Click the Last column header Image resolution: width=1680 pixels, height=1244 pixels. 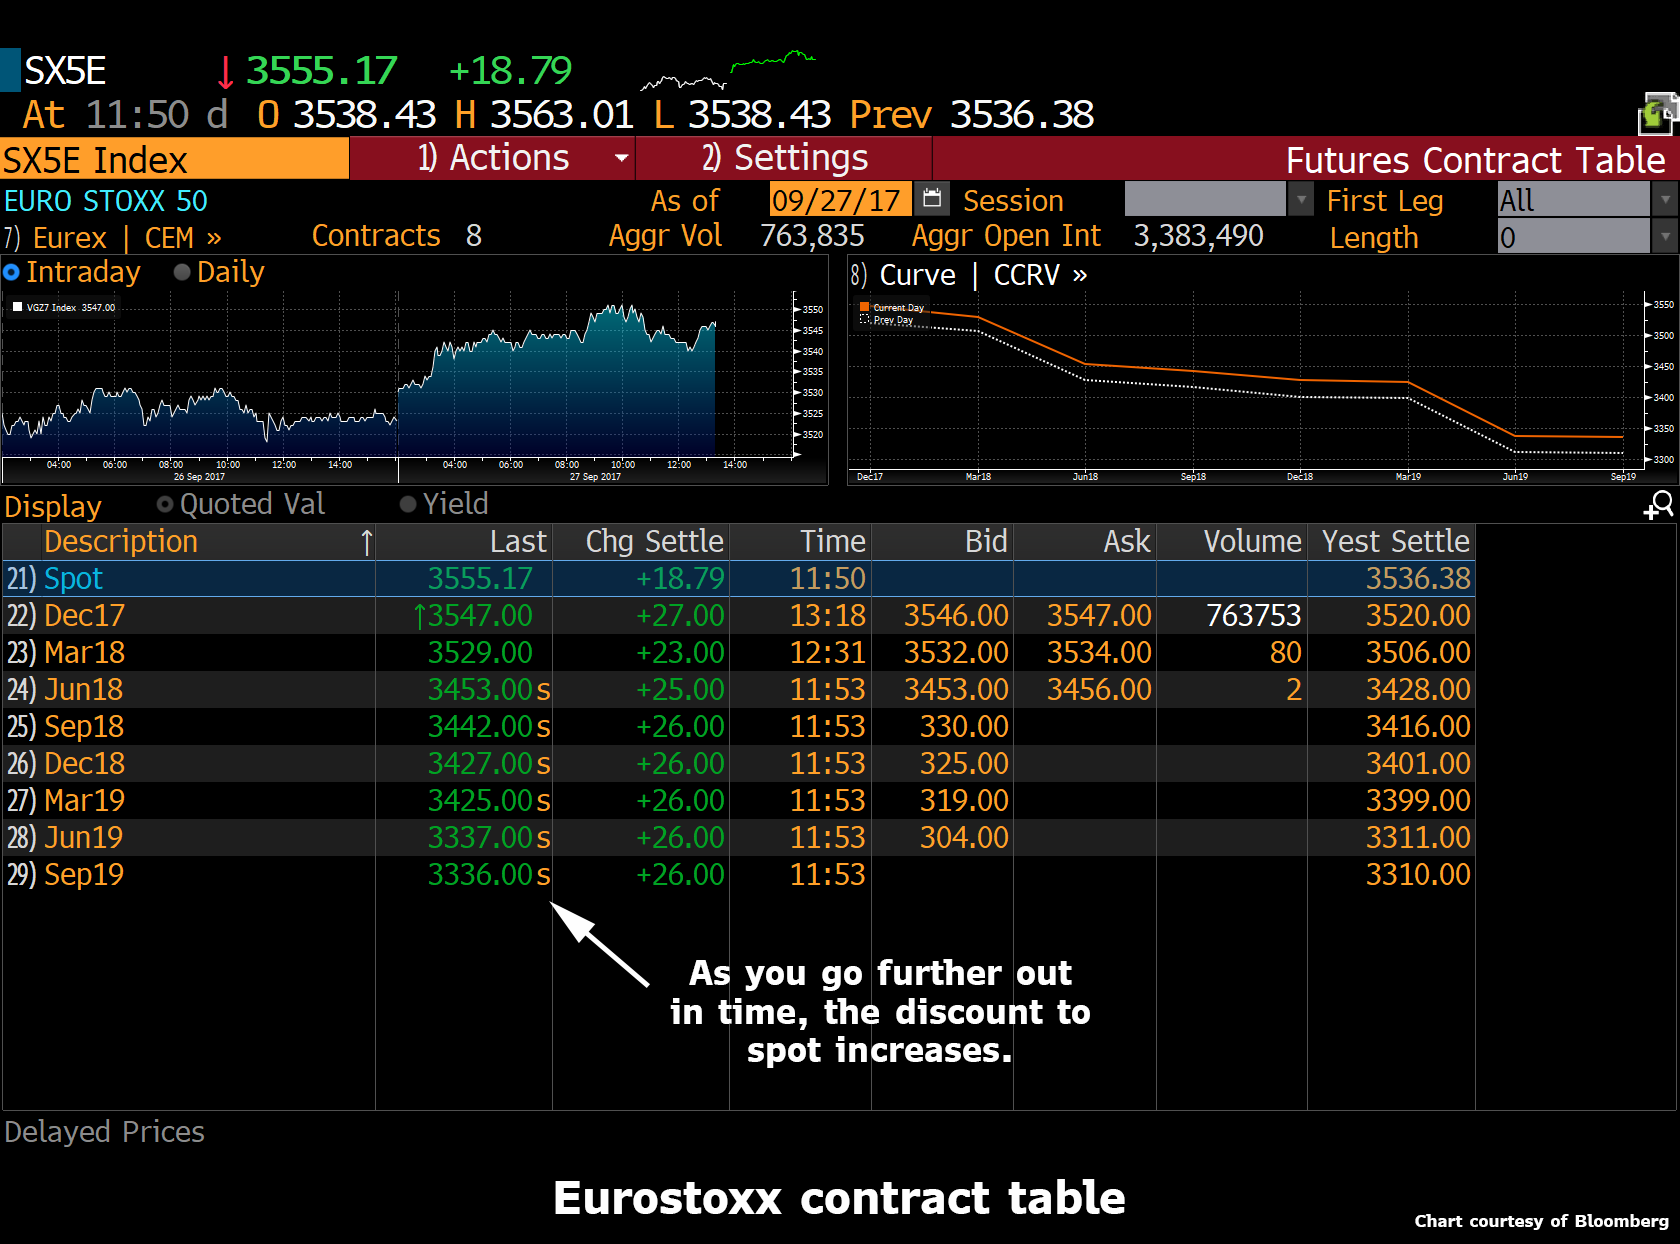(464, 542)
